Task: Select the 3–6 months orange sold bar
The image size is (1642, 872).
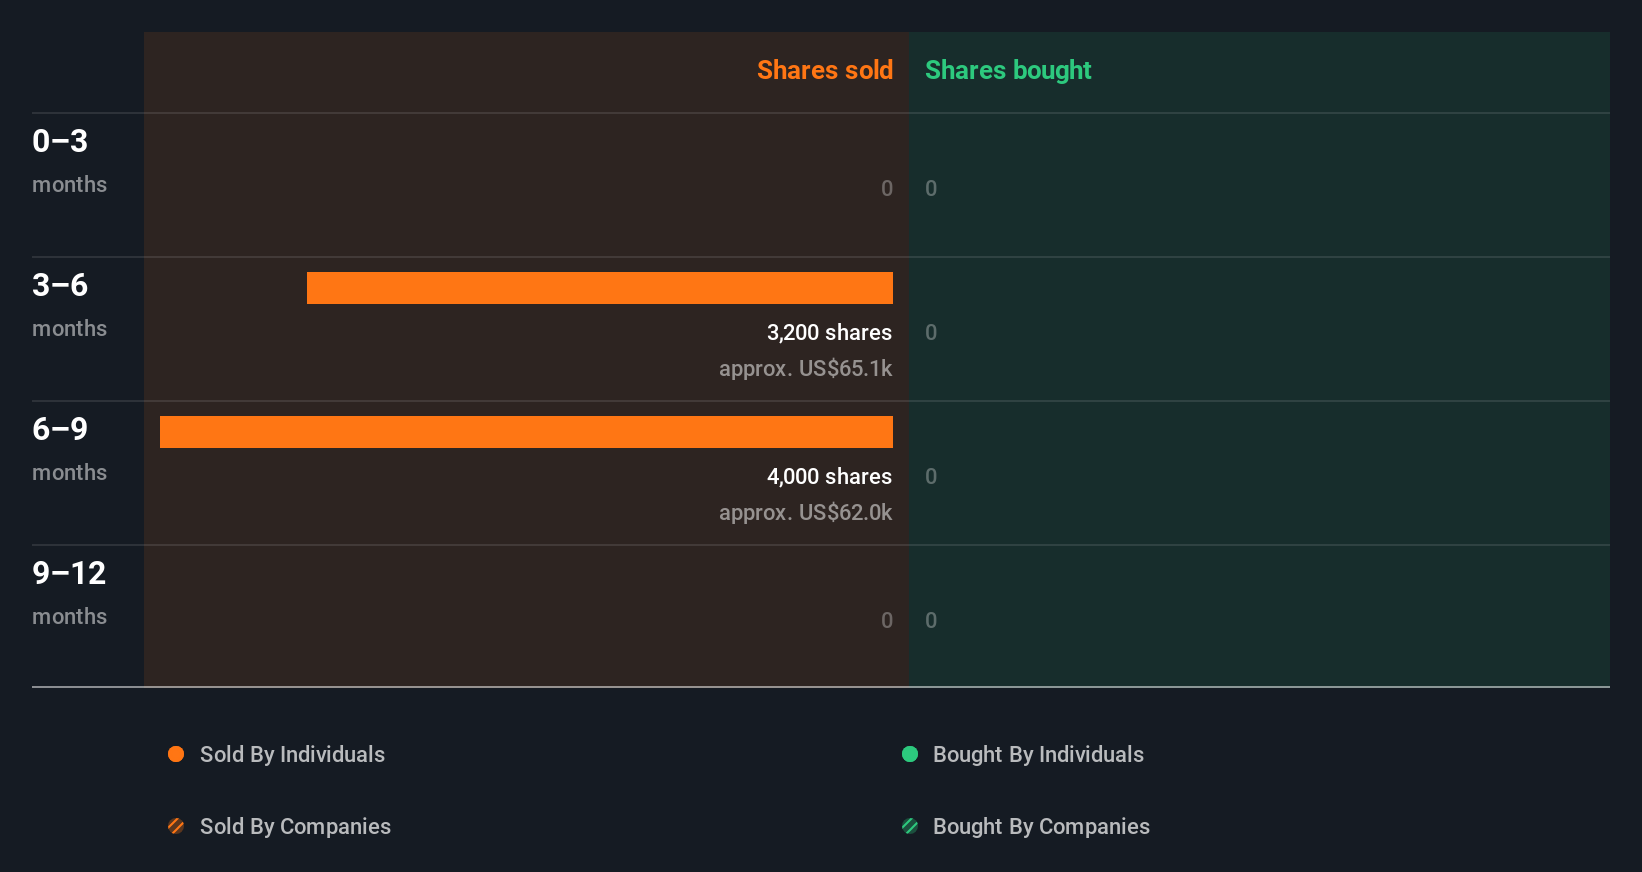Action: 600,288
